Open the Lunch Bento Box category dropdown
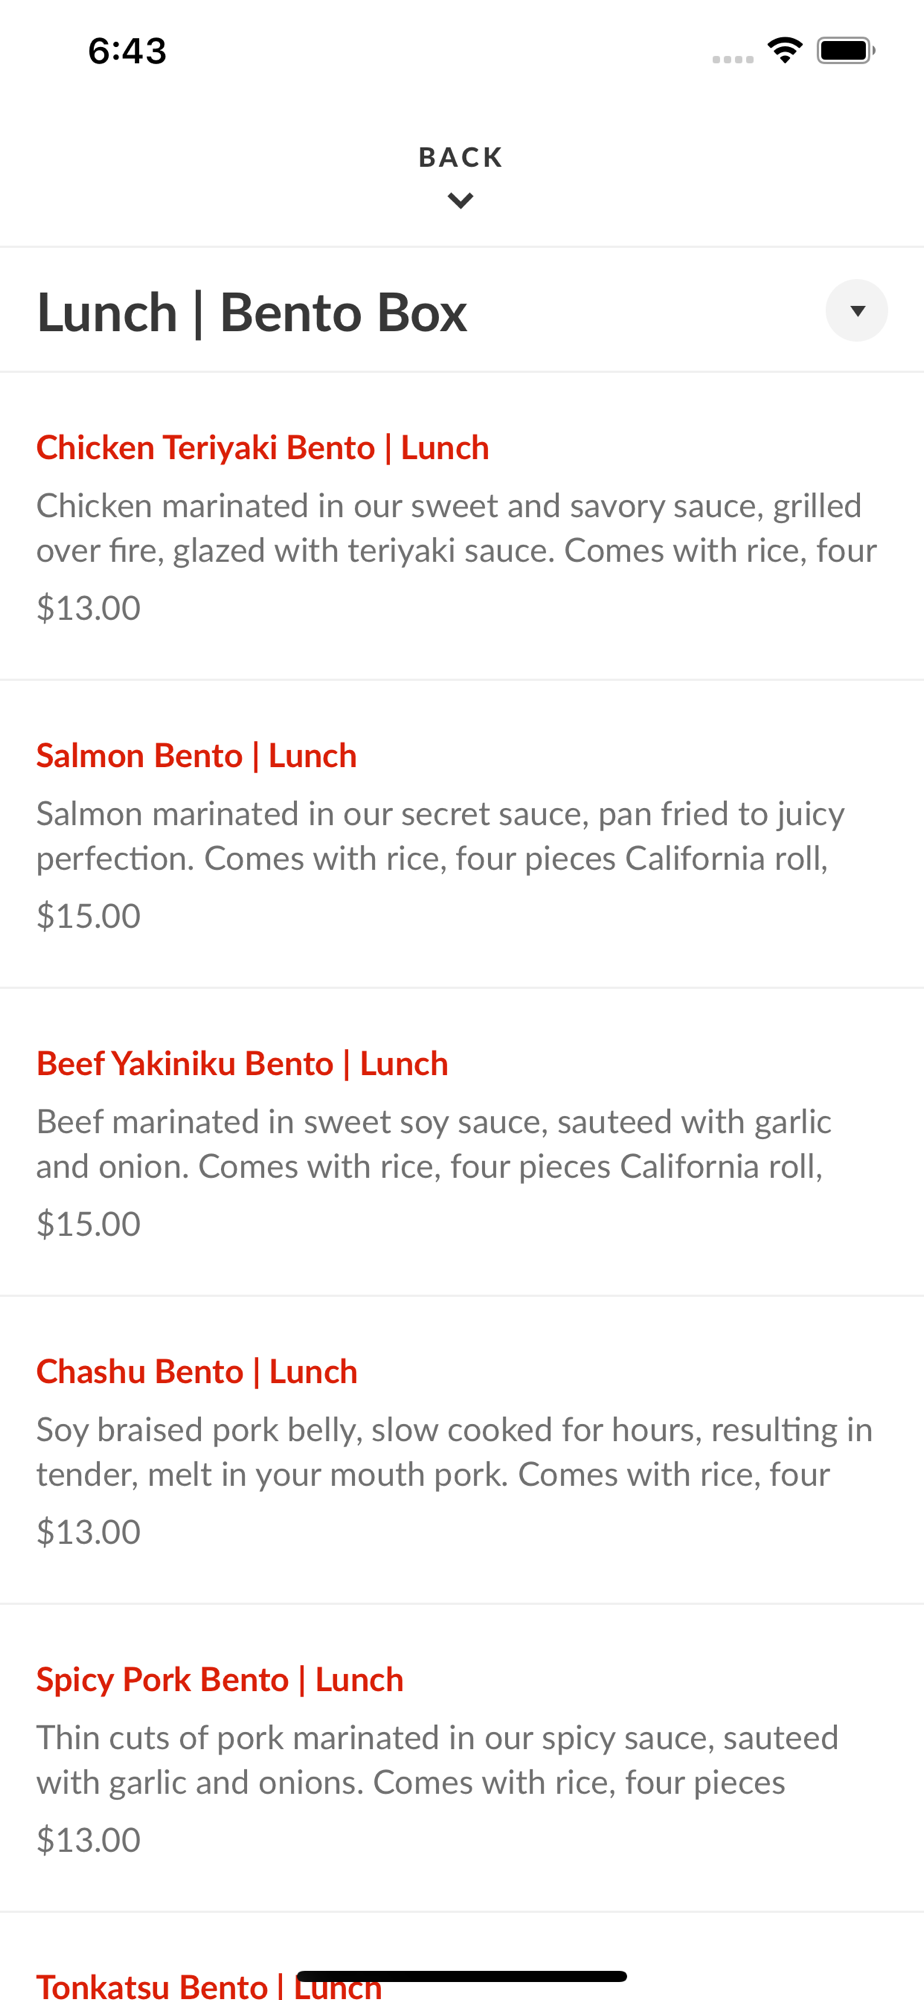 click(x=856, y=311)
